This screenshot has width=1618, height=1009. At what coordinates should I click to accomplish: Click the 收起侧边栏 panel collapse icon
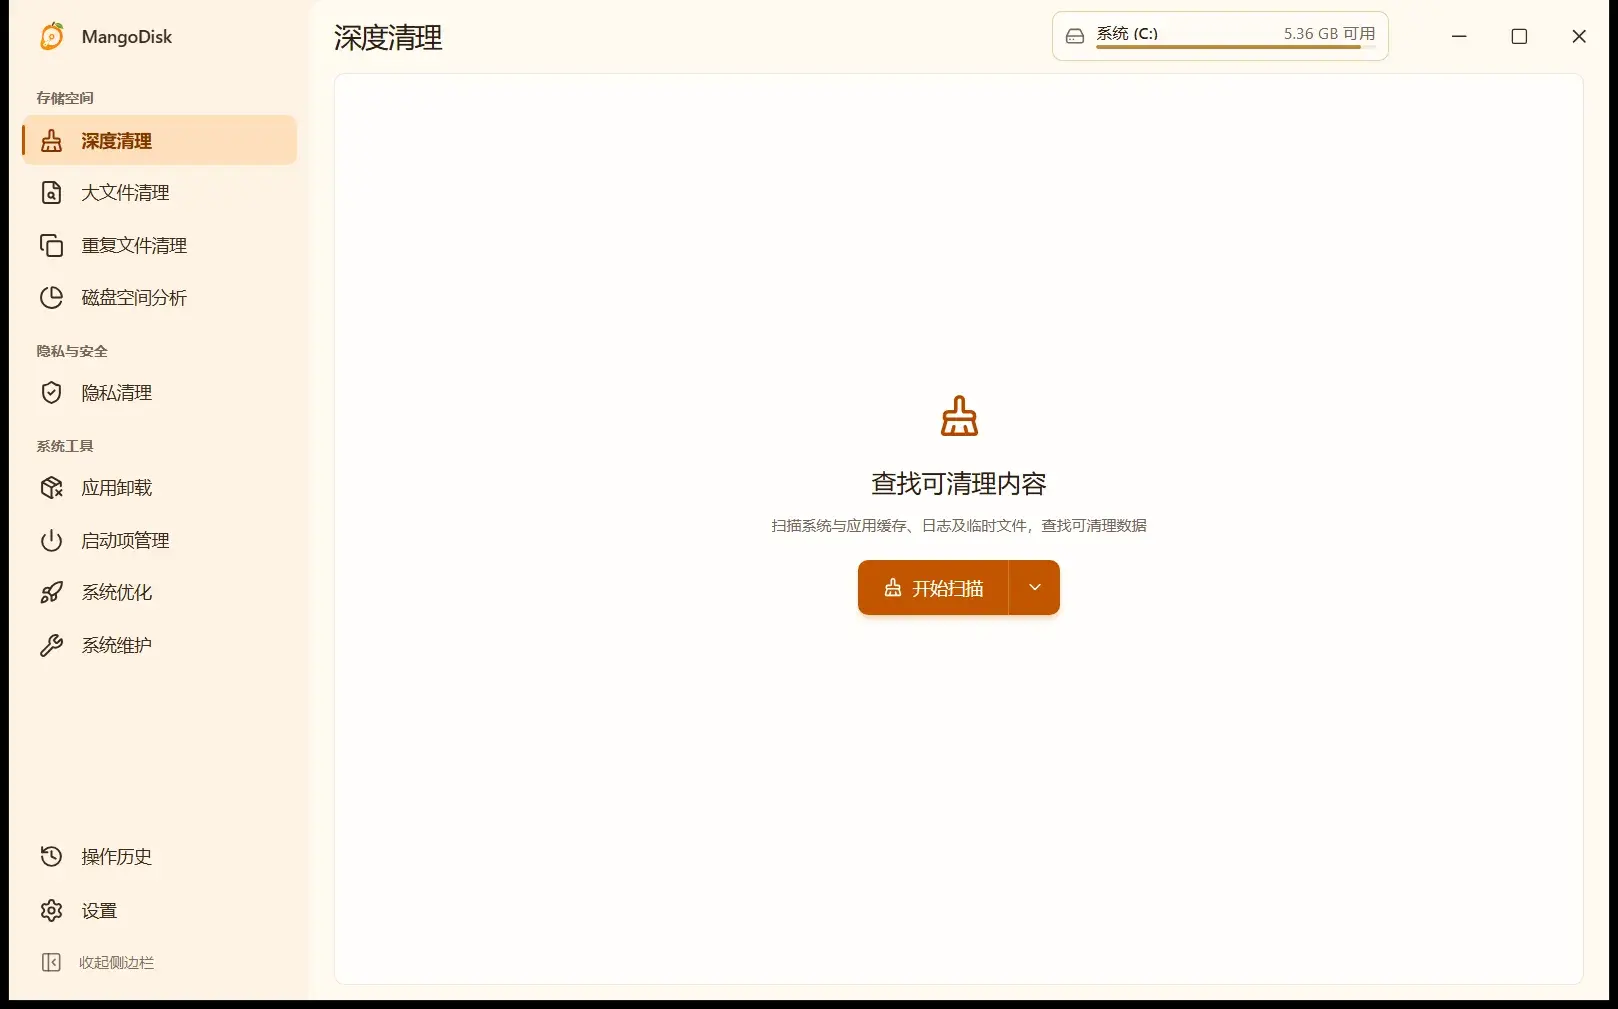[51, 962]
